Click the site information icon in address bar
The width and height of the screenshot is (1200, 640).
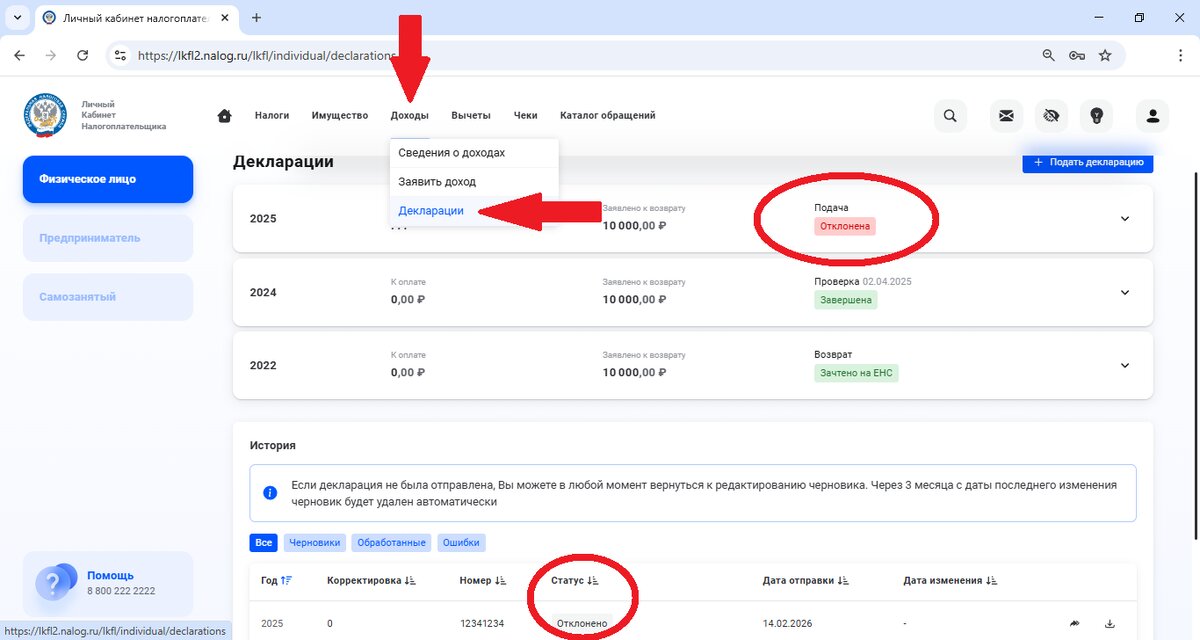tap(120, 56)
